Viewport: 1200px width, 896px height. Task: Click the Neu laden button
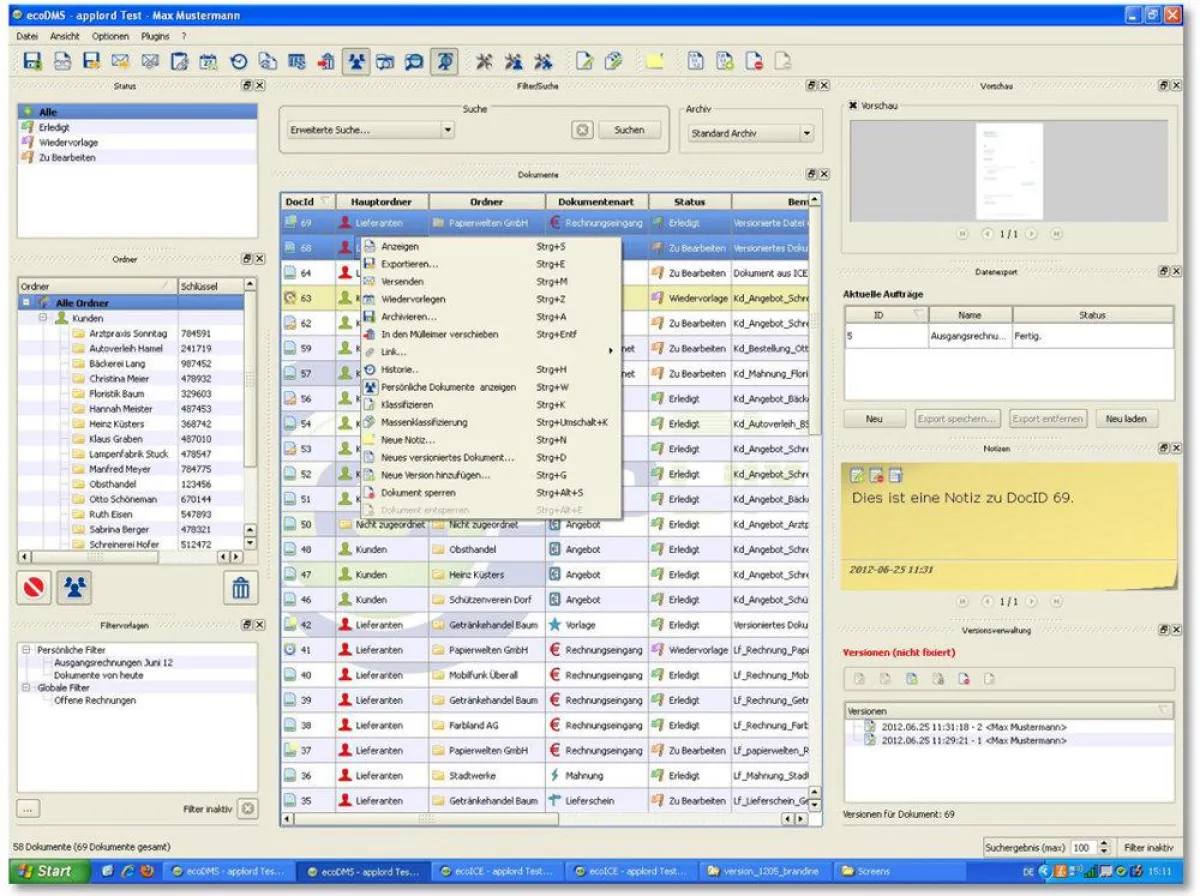pos(1126,419)
